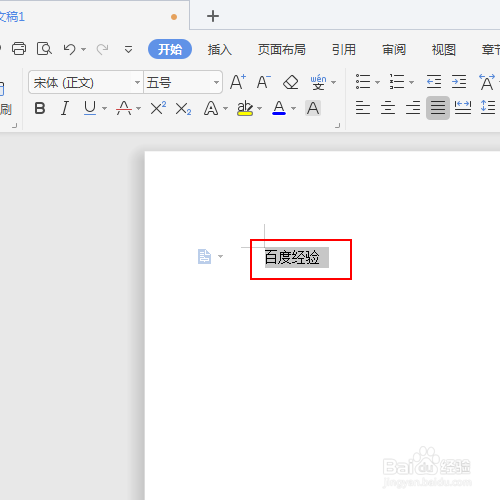
Task: Open font size 五号 combo box
Action: [x=183, y=82]
